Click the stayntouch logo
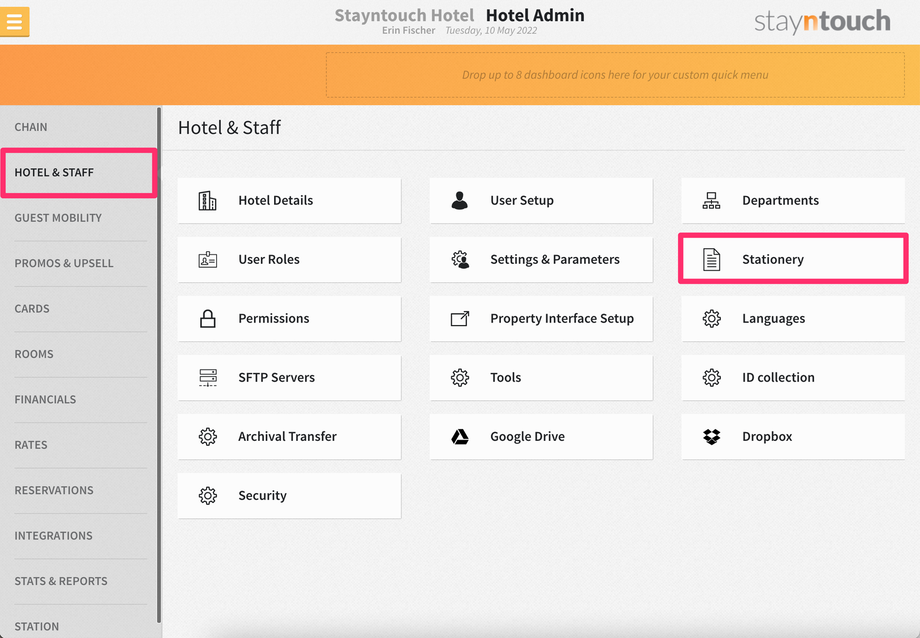This screenshot has width=920, height=638. 822,22
